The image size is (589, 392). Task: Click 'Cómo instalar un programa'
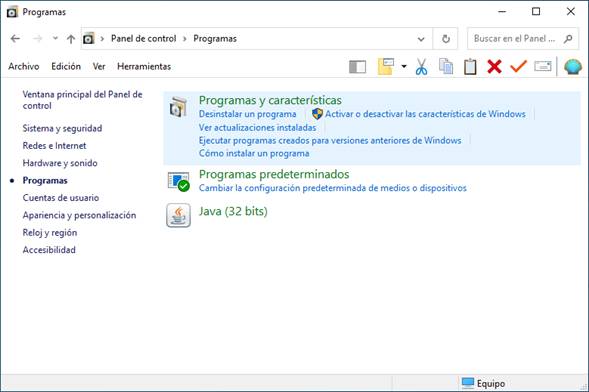[254, 153]
